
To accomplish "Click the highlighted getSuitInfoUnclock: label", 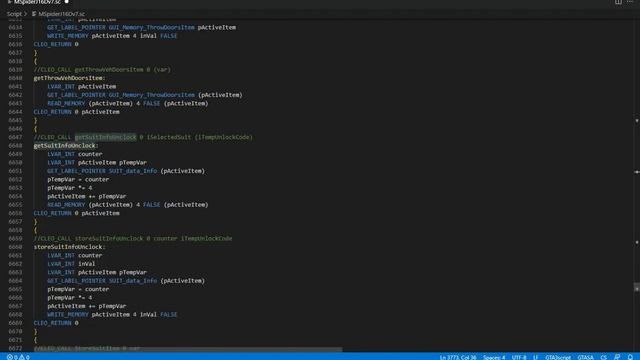I will (x=66, y=146).
